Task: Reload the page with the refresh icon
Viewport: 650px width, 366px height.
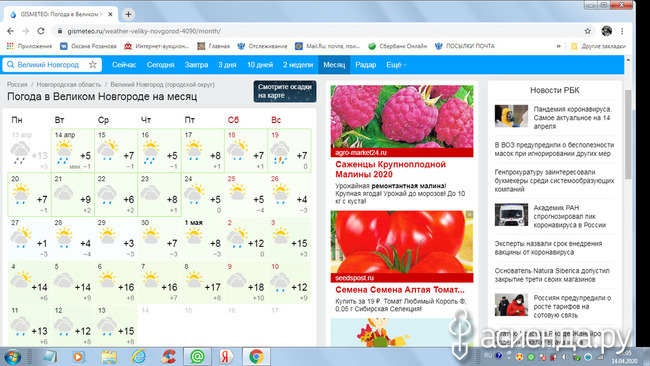Action: coord(41,31)
